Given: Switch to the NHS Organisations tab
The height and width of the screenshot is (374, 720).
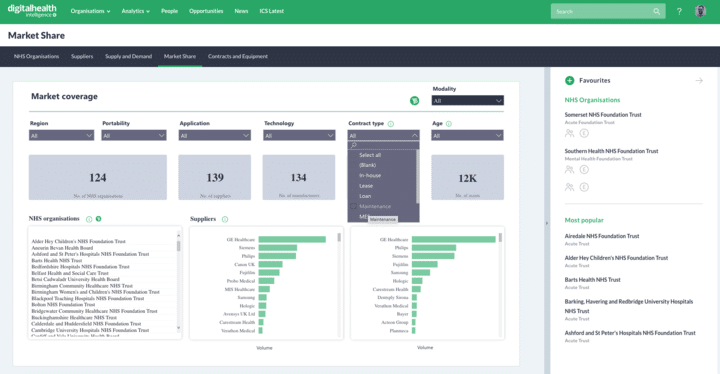Looking at the screenshot, I should [36, 57].
